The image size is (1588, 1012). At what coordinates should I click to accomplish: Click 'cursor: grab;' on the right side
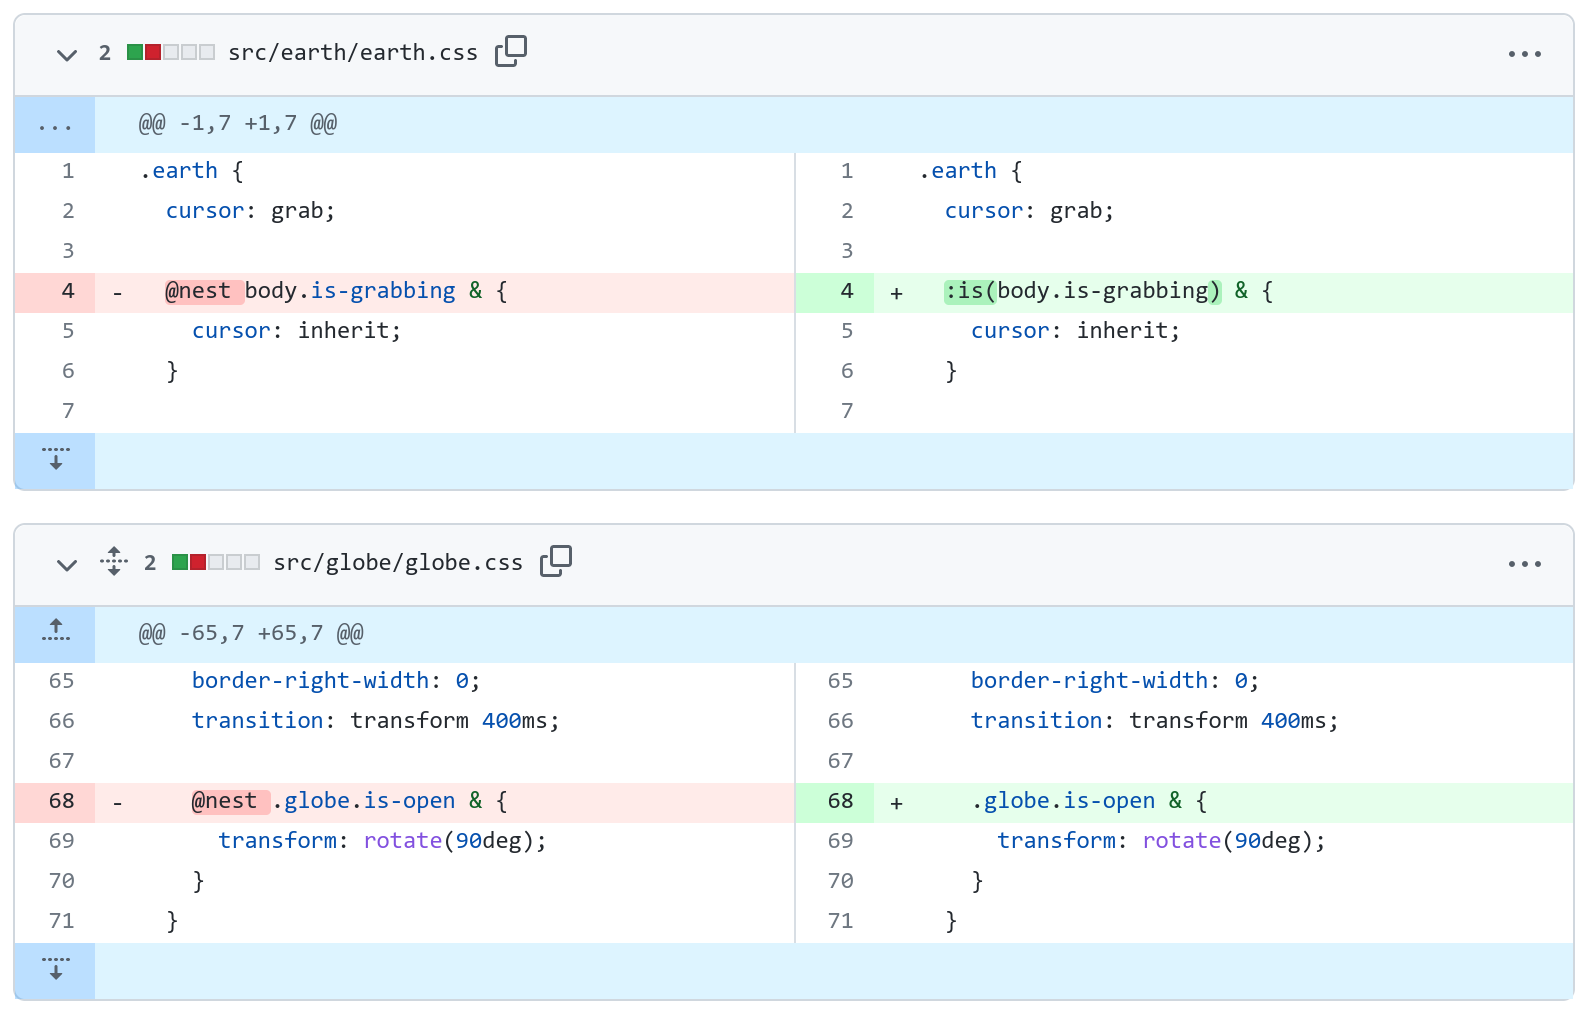[1029, 212]
